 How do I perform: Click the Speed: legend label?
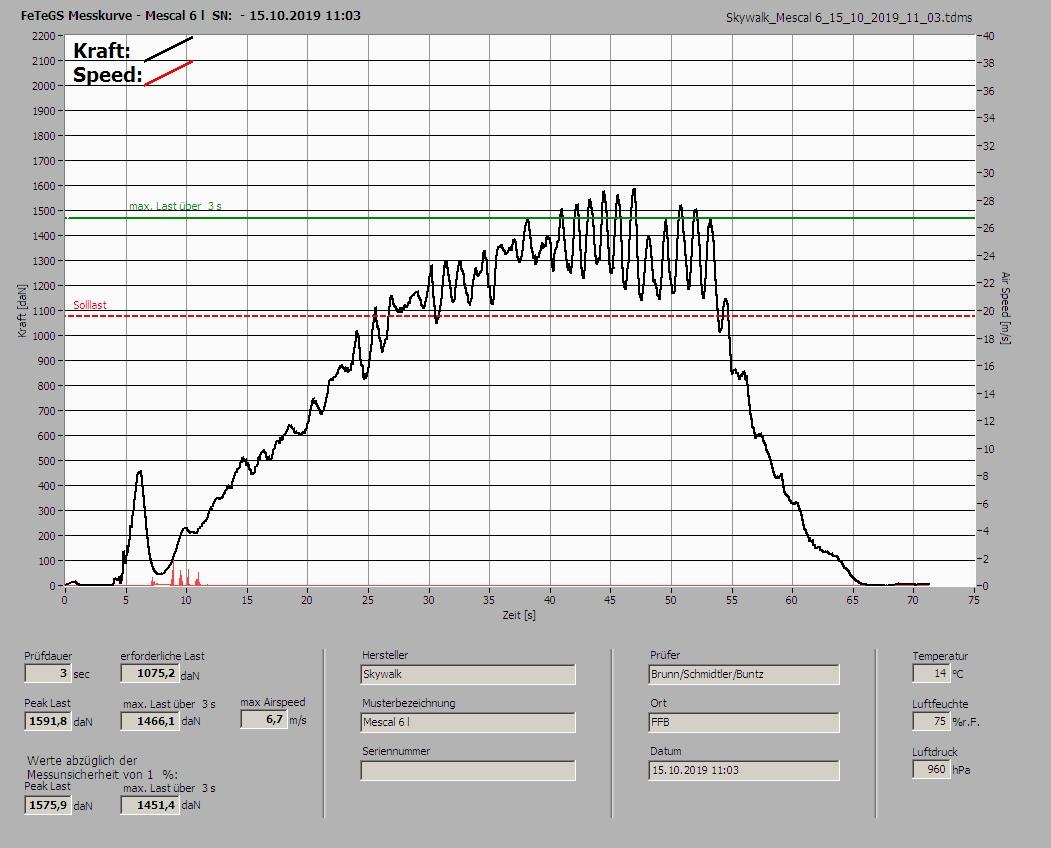pyautogui.click(x=108, y=75)
